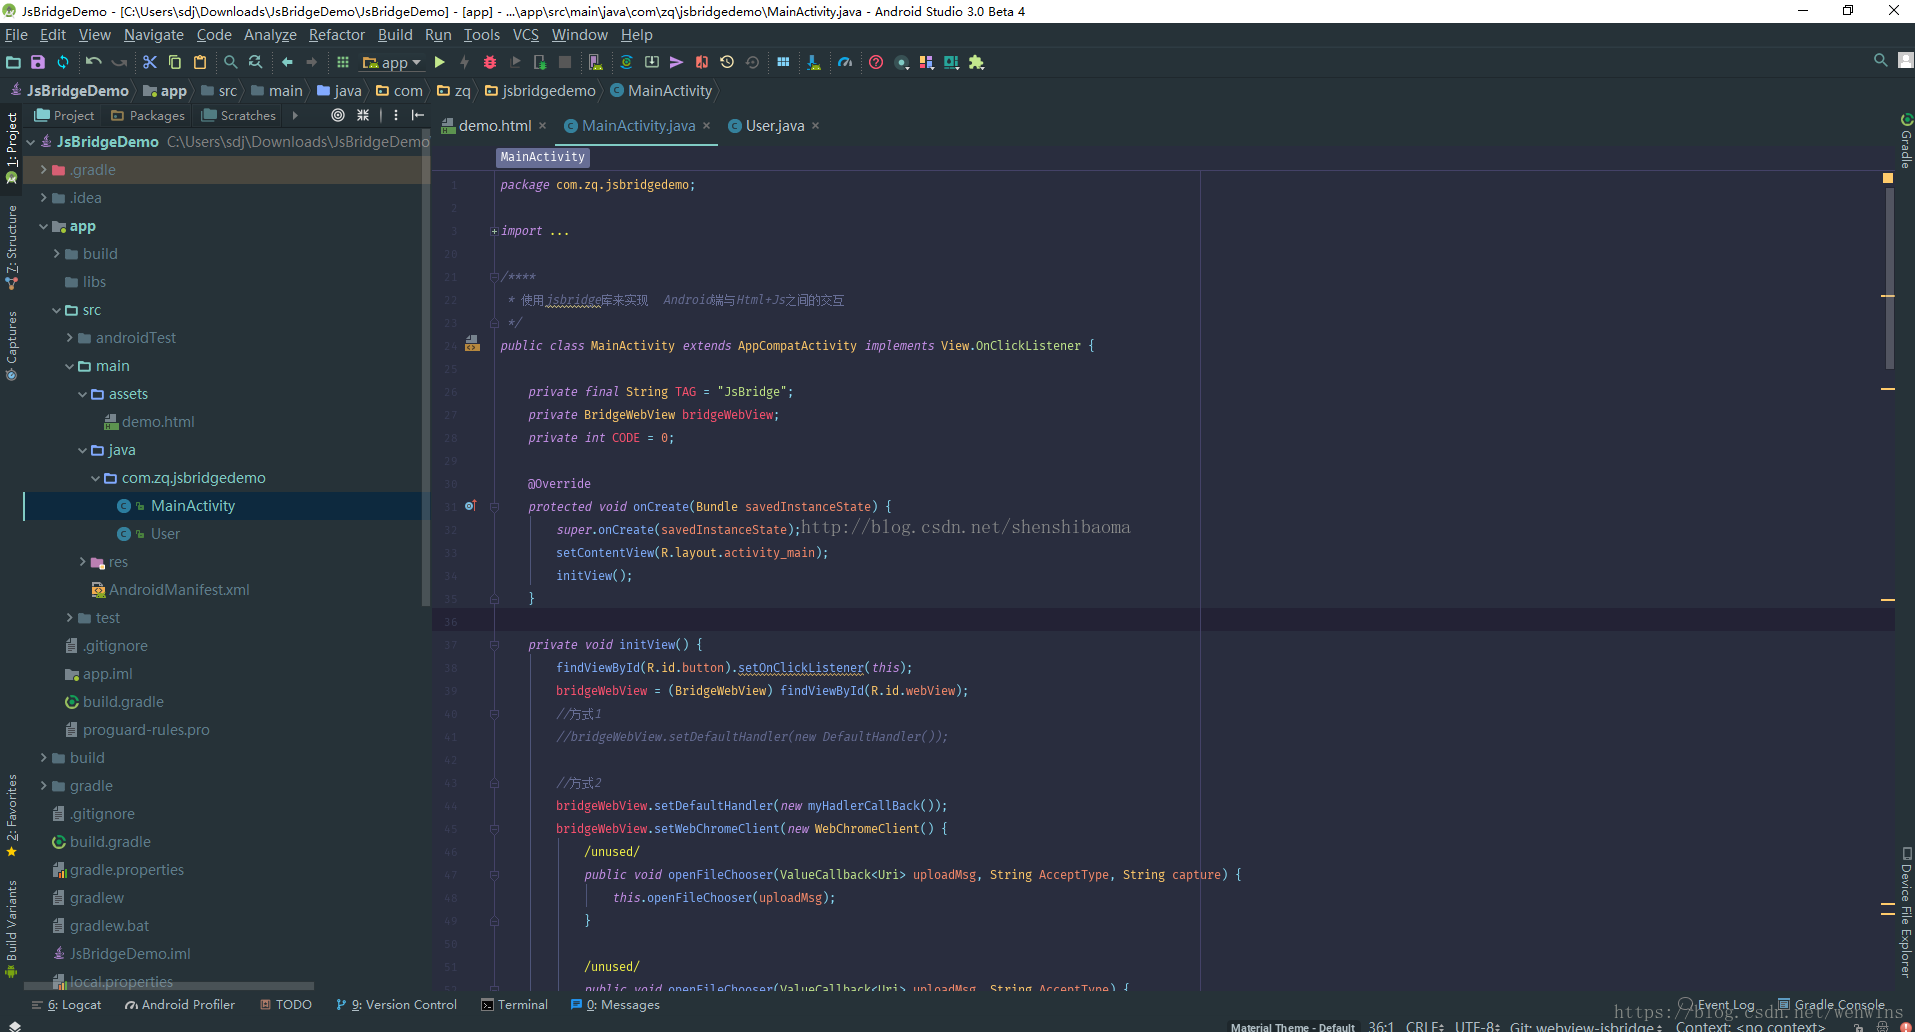The height and width of the screenshot is (1032, 1915).
Task: Click the scroll-from-source target icon in Project panel
Action: (x=338, y=115)
